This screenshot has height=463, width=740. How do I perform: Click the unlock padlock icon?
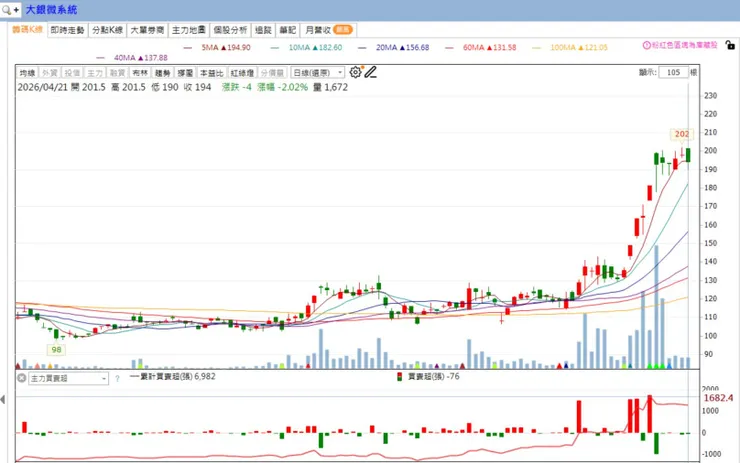730,45
